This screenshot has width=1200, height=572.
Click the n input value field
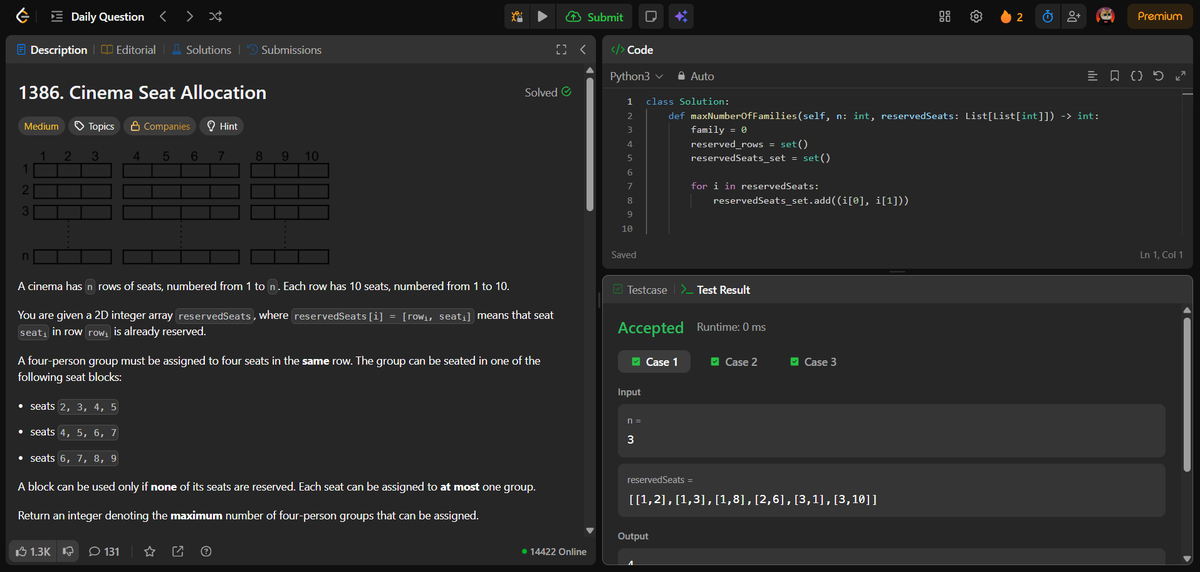(x=892, y=430)
